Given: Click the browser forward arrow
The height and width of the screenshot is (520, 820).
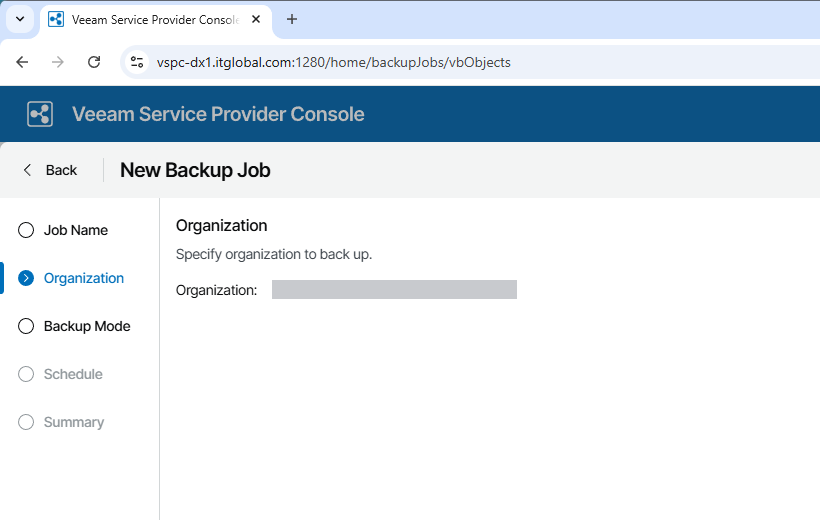Looking at the screenshot, I should [58, 62].
